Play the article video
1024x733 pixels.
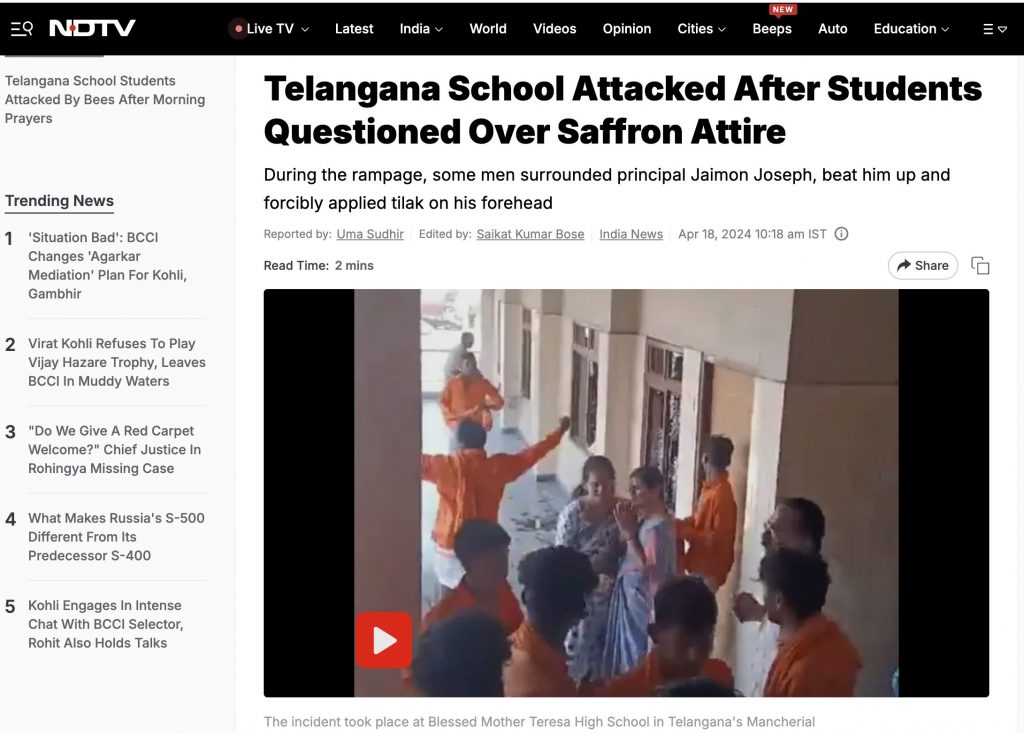(384, 640)
